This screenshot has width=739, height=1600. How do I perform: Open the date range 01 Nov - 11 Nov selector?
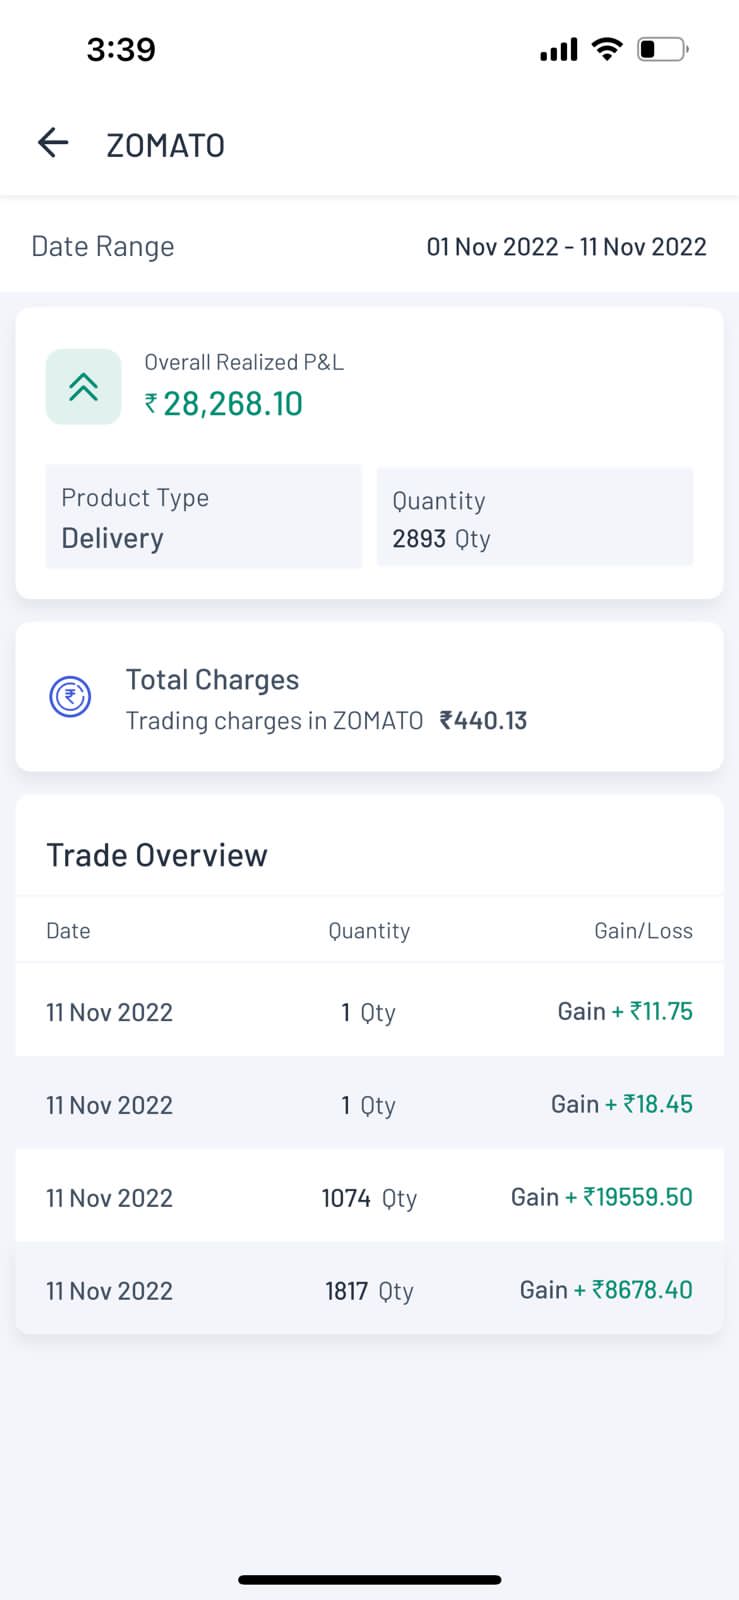coord(566,247)
